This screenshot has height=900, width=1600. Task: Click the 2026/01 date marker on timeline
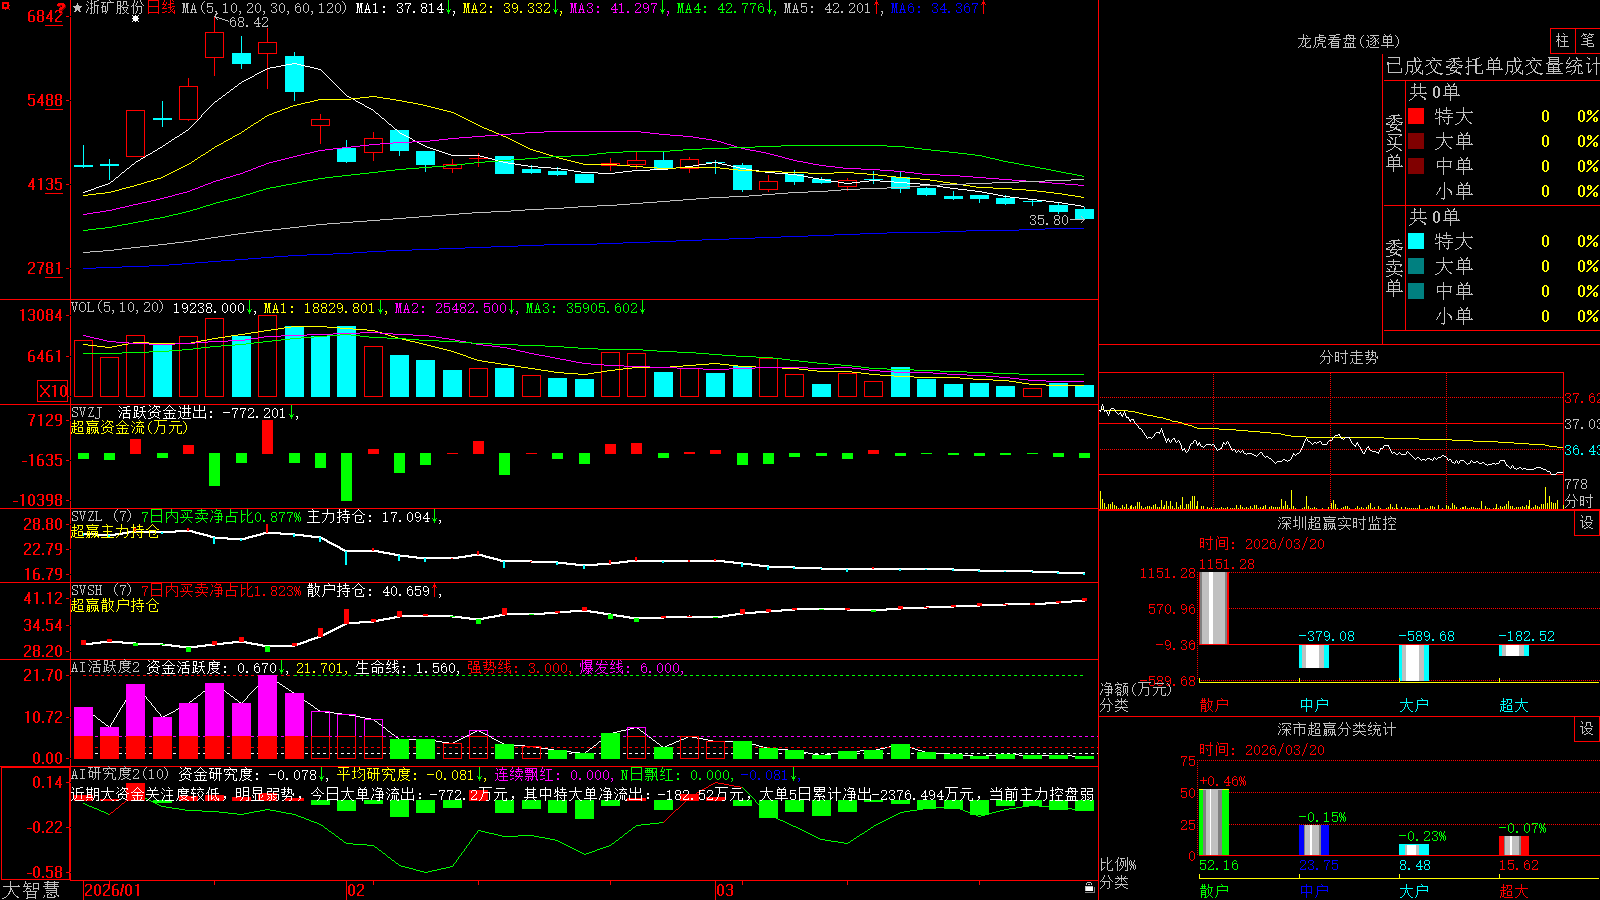click(x=112, y=890)
